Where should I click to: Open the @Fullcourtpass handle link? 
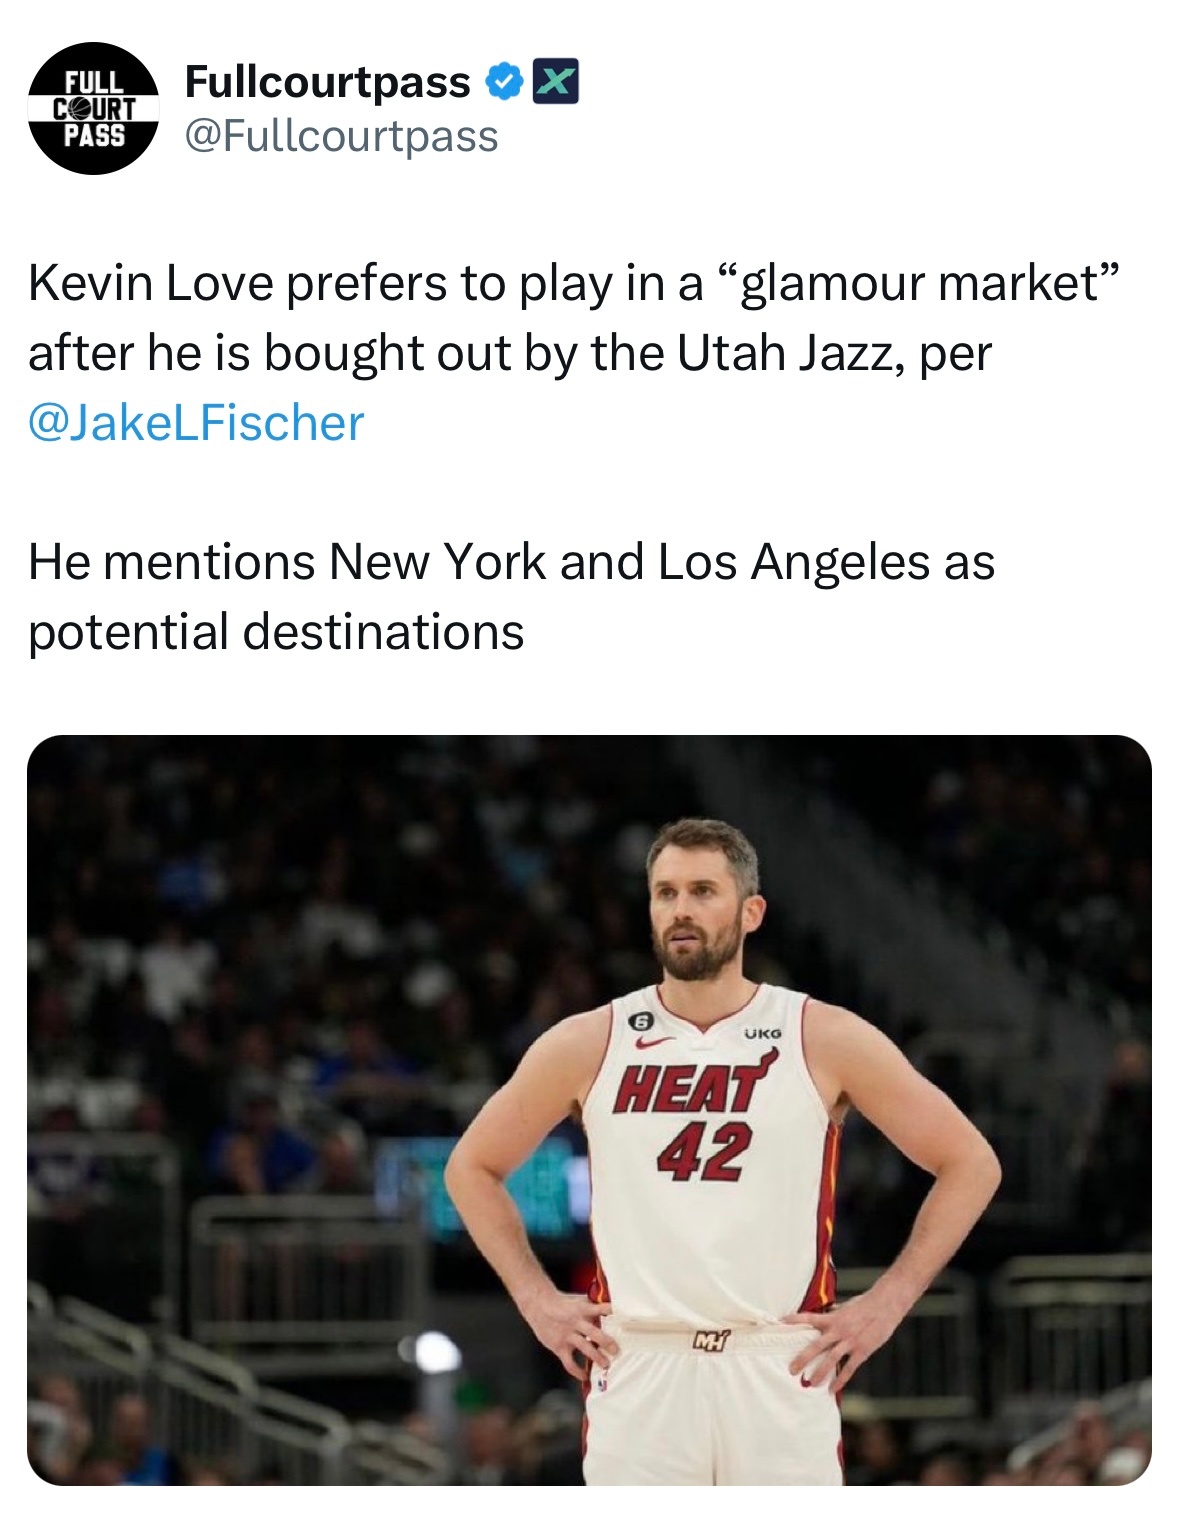tap(342, 136)
